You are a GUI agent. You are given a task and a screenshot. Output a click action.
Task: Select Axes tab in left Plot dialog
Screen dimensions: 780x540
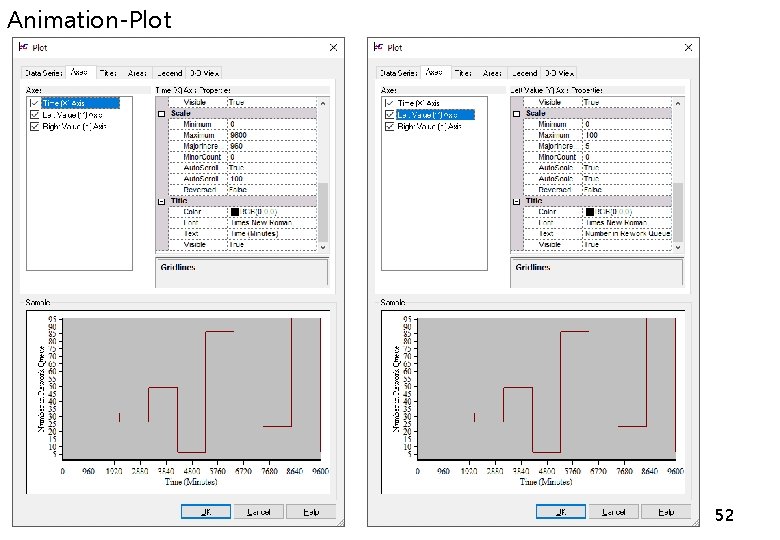80,72
